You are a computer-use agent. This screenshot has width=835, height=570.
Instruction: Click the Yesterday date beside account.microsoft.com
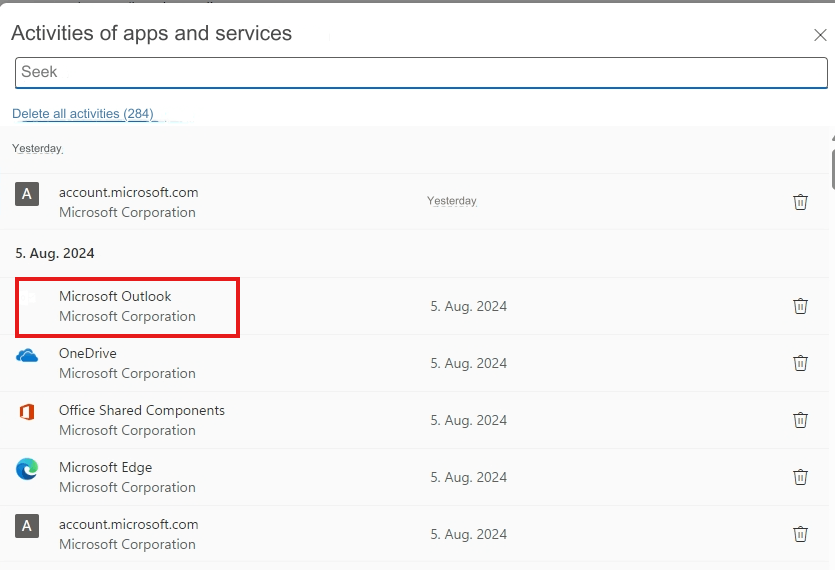pyautogui.click(x=452, y=201)
